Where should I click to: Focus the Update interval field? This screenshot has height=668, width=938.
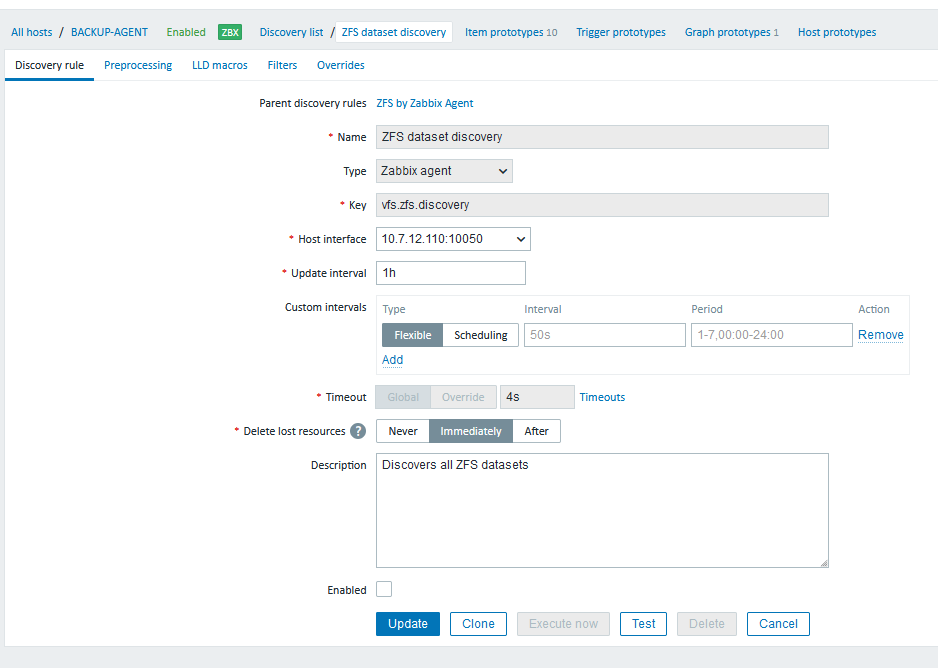[450, 273]
